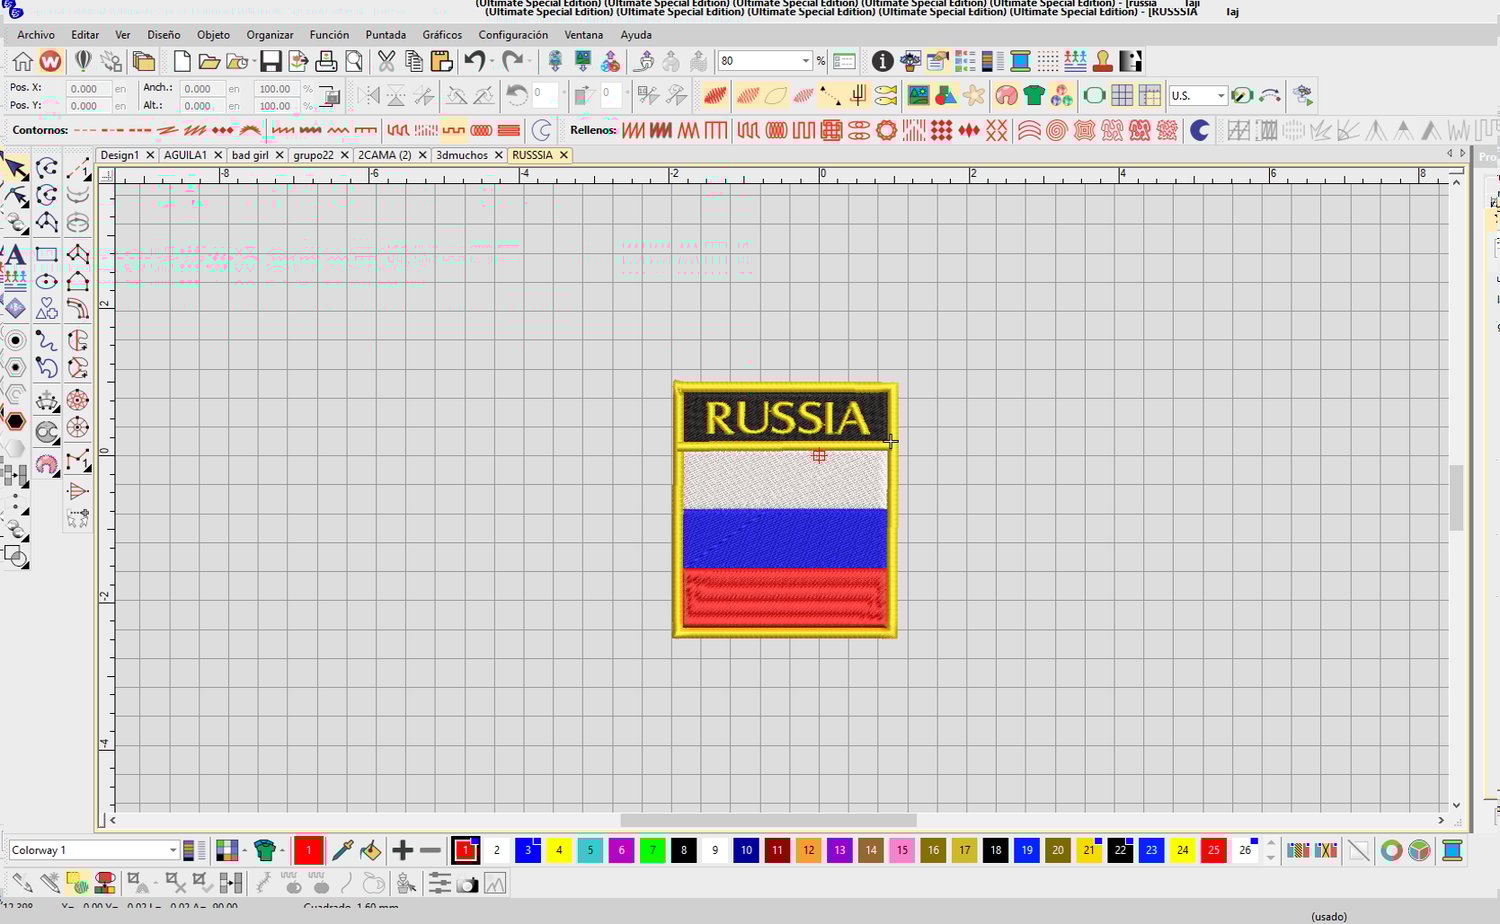Select the paint bucket color tool

370,851
